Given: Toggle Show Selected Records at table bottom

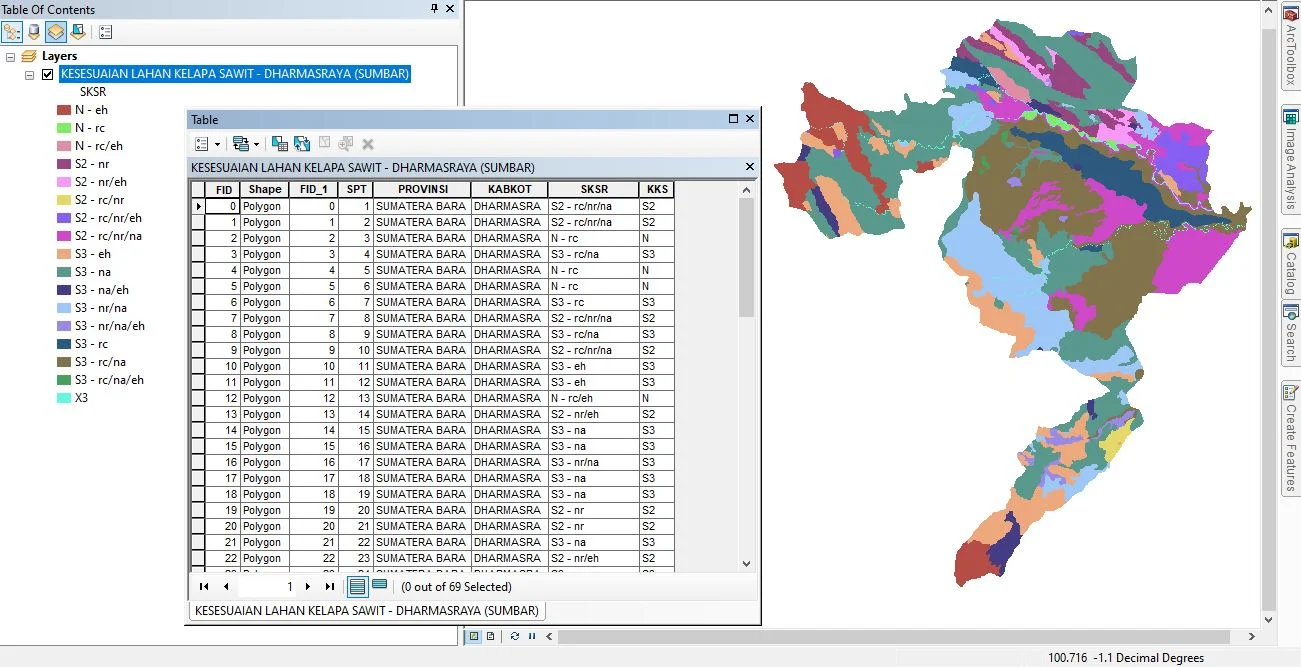Looking at the screenshot, I should point(380,586).
